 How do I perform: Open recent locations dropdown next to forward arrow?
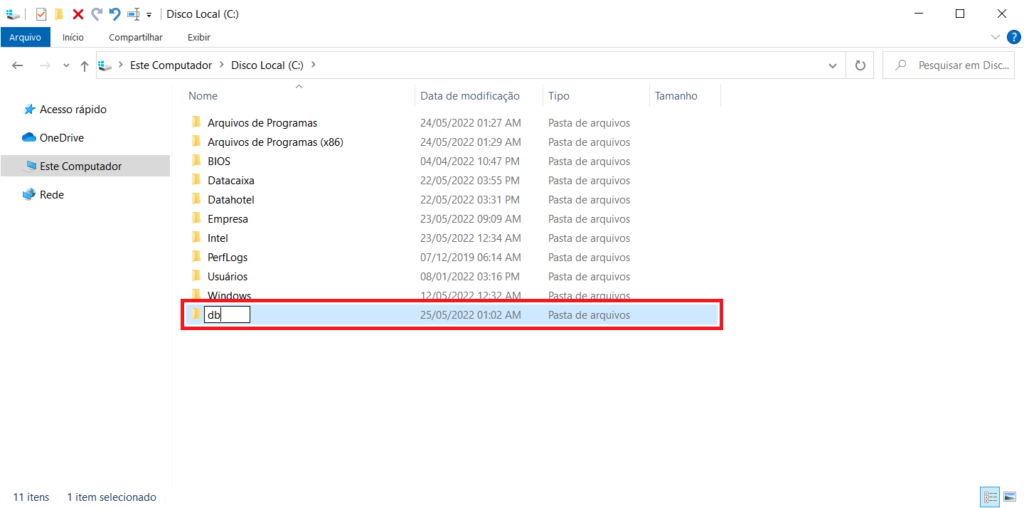pyautogui.click(x=66, y=65)
